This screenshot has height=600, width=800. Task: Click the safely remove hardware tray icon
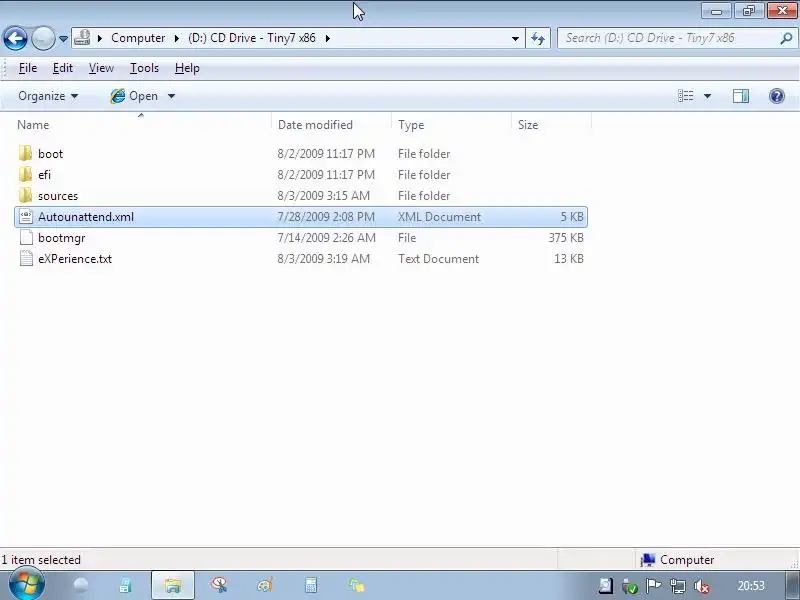[x=630, y=586]
